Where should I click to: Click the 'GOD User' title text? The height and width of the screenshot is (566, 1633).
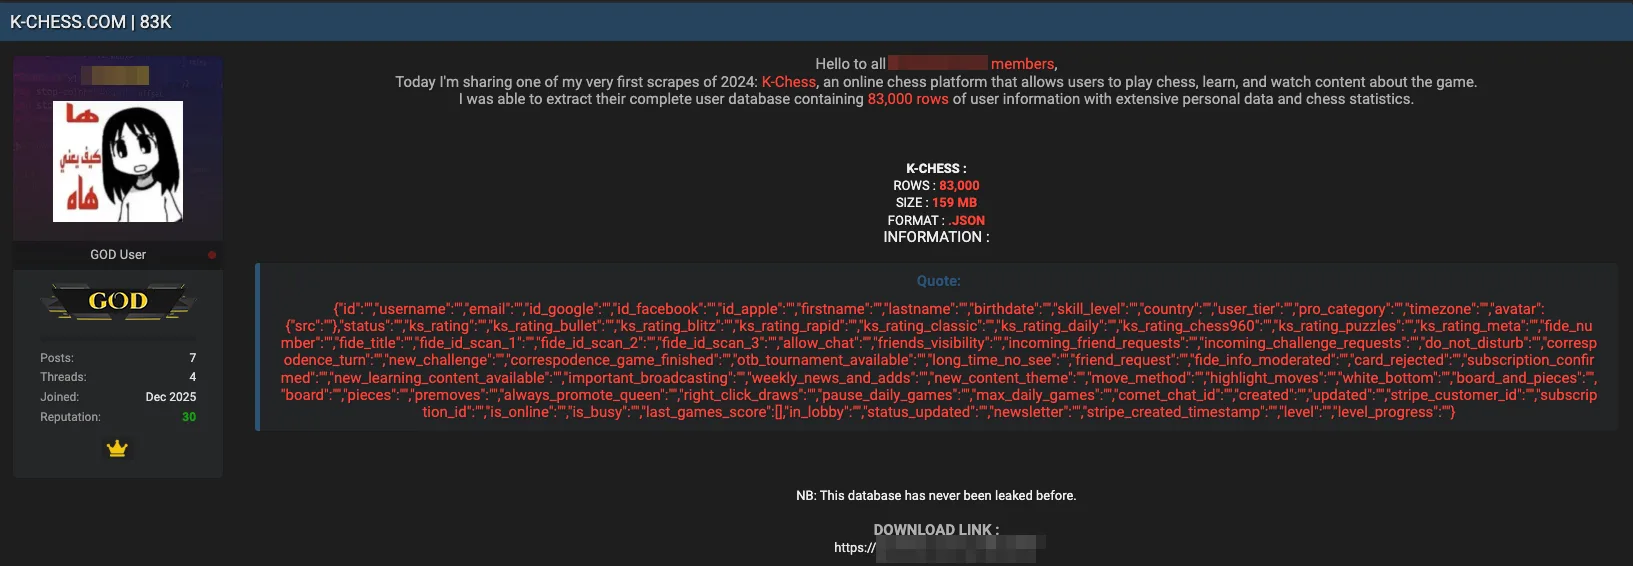tap(118, 255)
